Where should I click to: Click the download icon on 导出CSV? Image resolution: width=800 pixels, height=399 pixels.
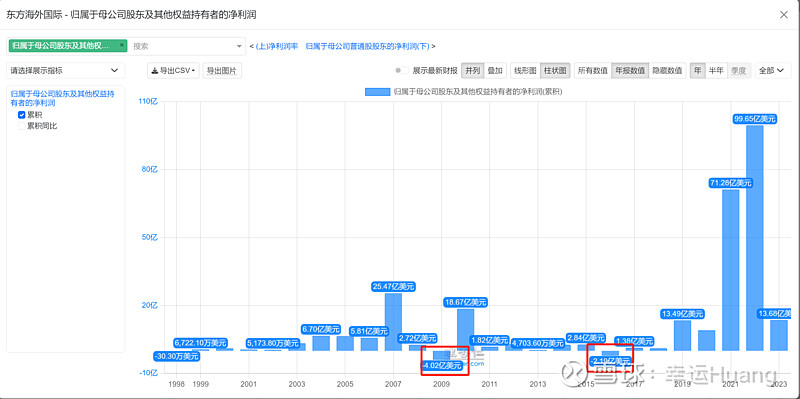(155, 71)
